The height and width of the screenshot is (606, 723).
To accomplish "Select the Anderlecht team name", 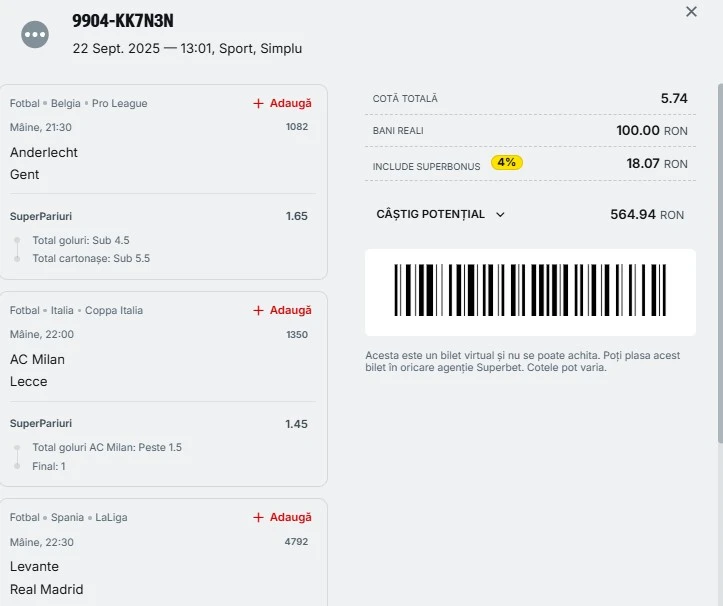I will 44,152.
